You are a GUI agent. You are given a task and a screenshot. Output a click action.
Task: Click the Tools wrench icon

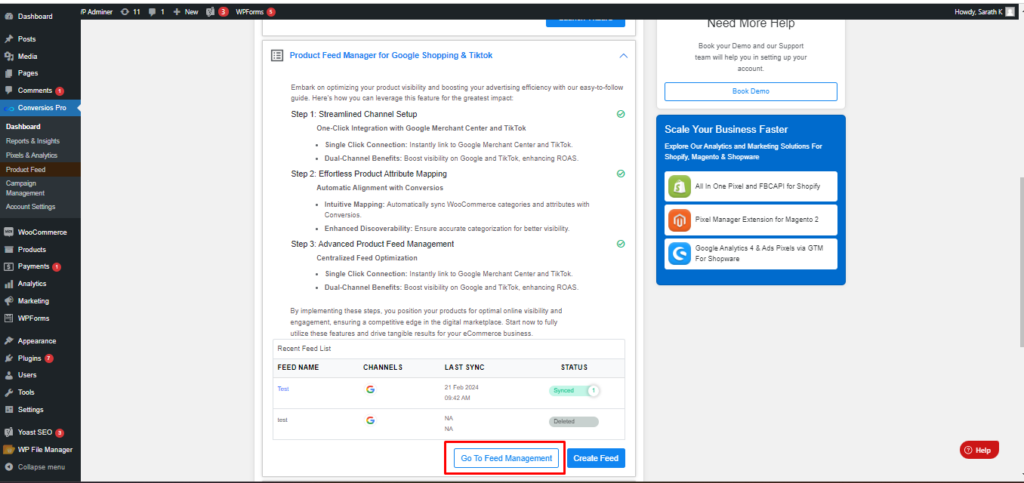tap(8, 392)
